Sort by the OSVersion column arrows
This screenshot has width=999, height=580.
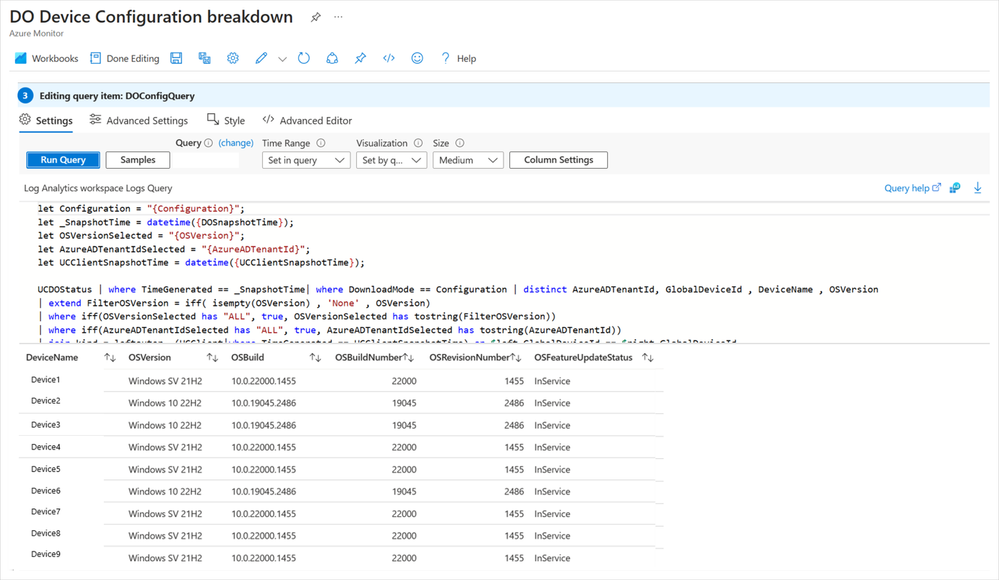click(x=213, y=358)
